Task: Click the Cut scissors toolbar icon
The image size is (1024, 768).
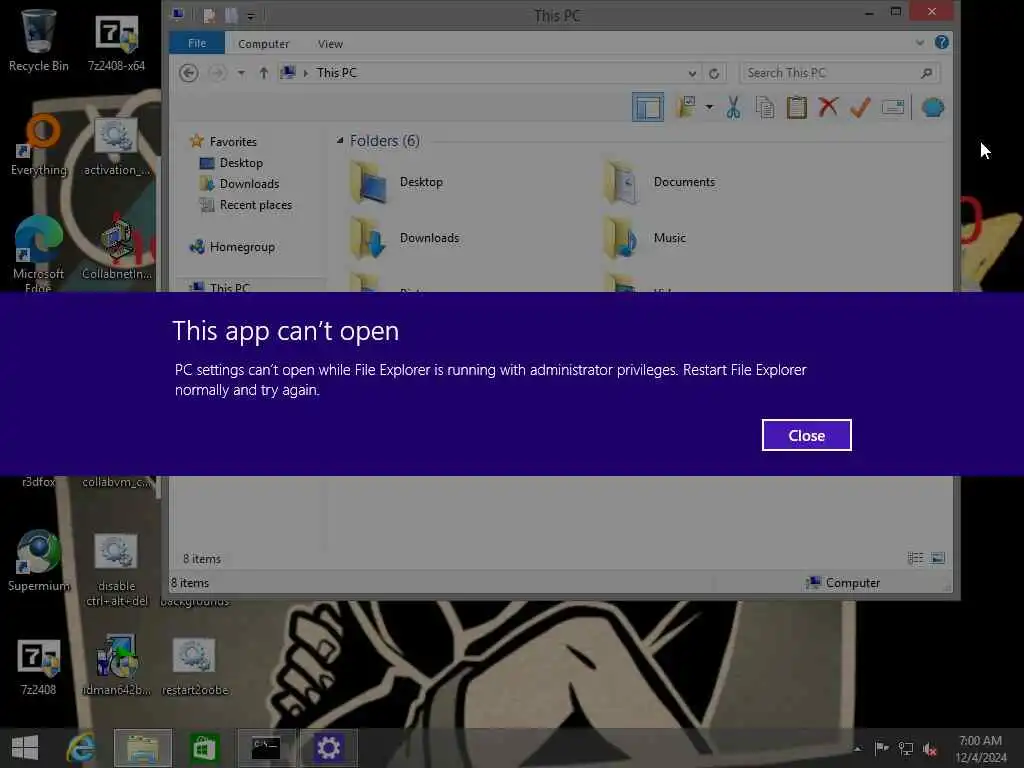Action: (x=733, y=107)
